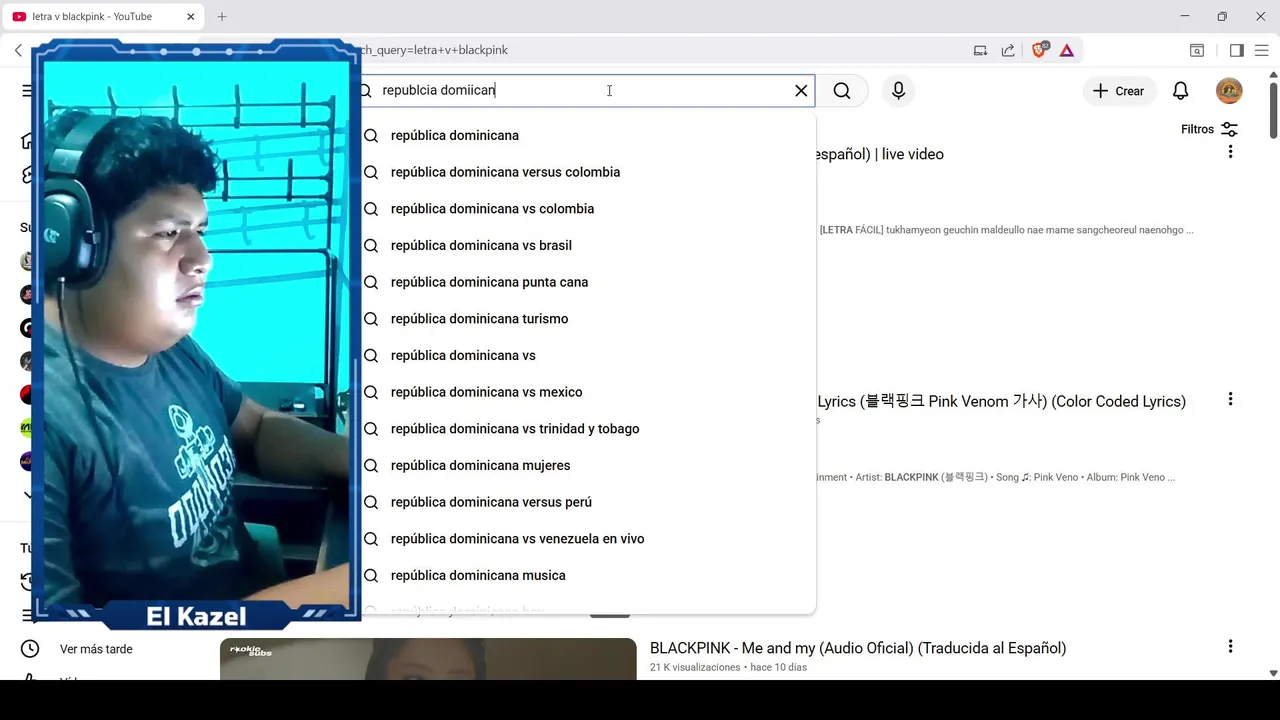Click the scrollbar down arrow
Screen dimensions: 1280x720
click(1273, 673)
